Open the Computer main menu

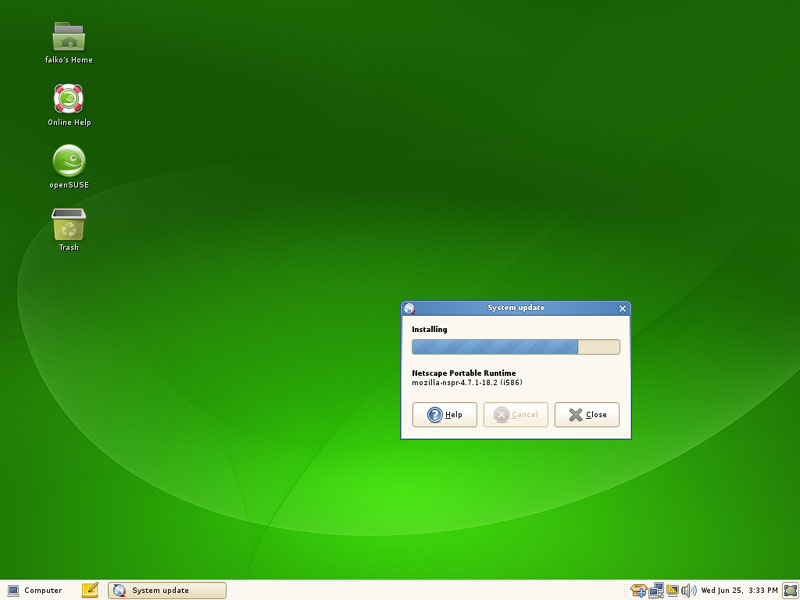coord(35,590)
